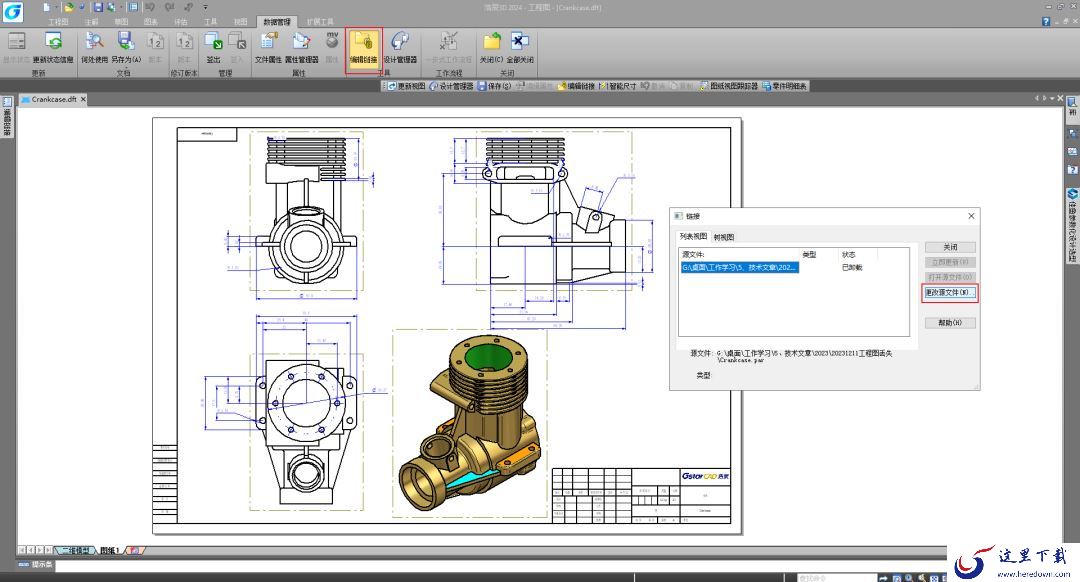Click 零件明细表 parts list tool

[785, 86]
